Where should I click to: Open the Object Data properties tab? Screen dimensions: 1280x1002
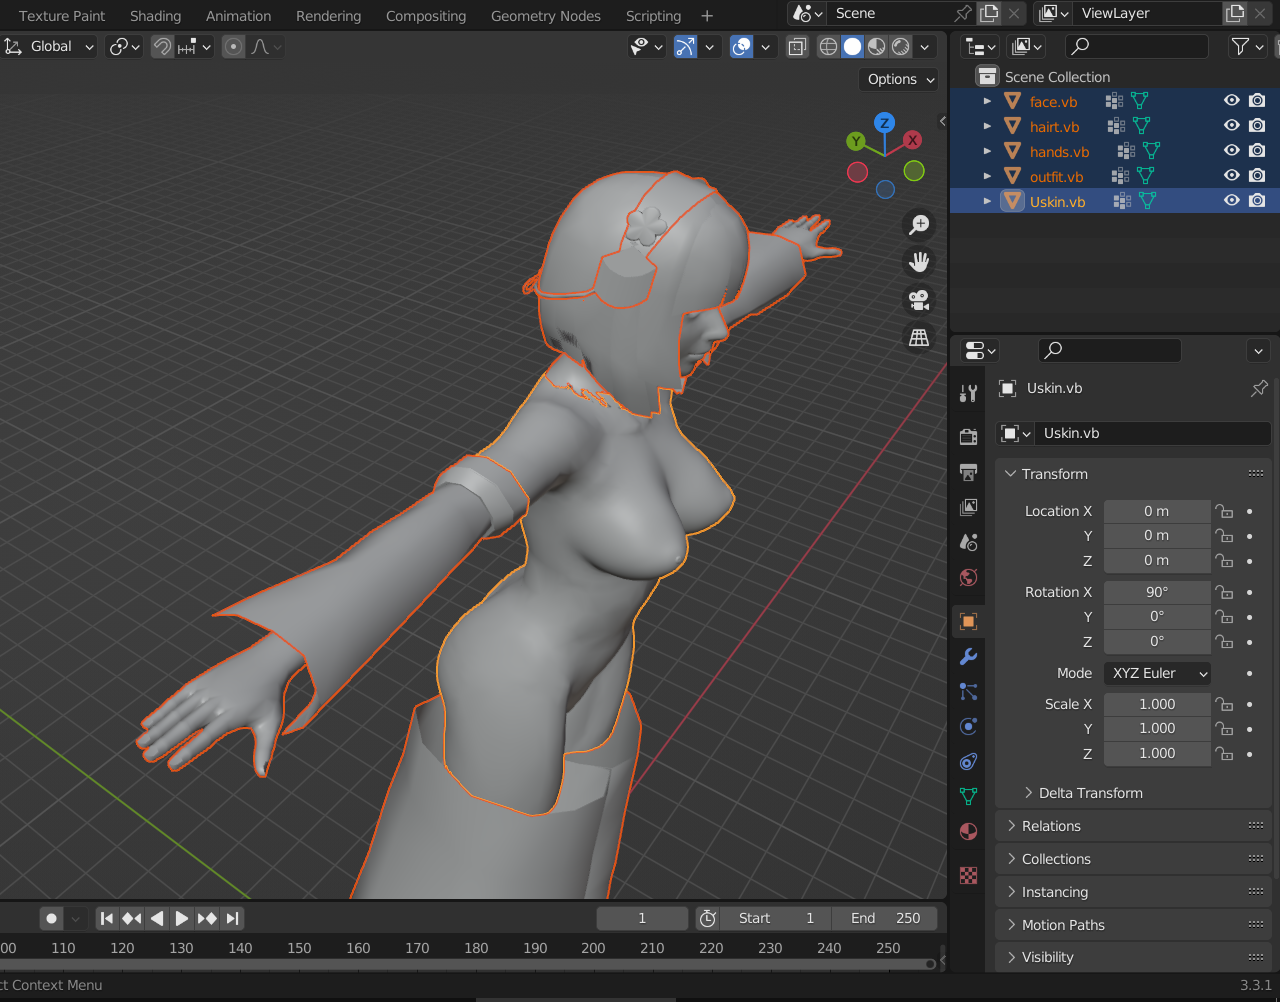click(968, 797)
